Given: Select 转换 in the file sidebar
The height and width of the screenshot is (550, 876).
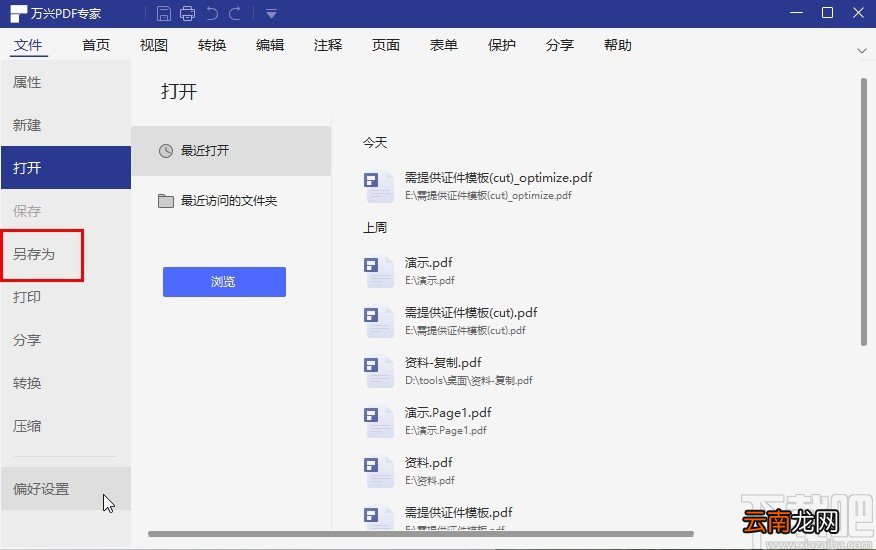Looking at the screenshot, I should pyautogui.click(x=66, y=383).
